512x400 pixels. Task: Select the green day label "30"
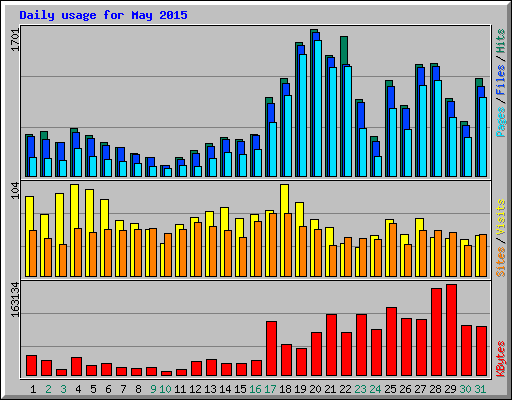[465, 389]
